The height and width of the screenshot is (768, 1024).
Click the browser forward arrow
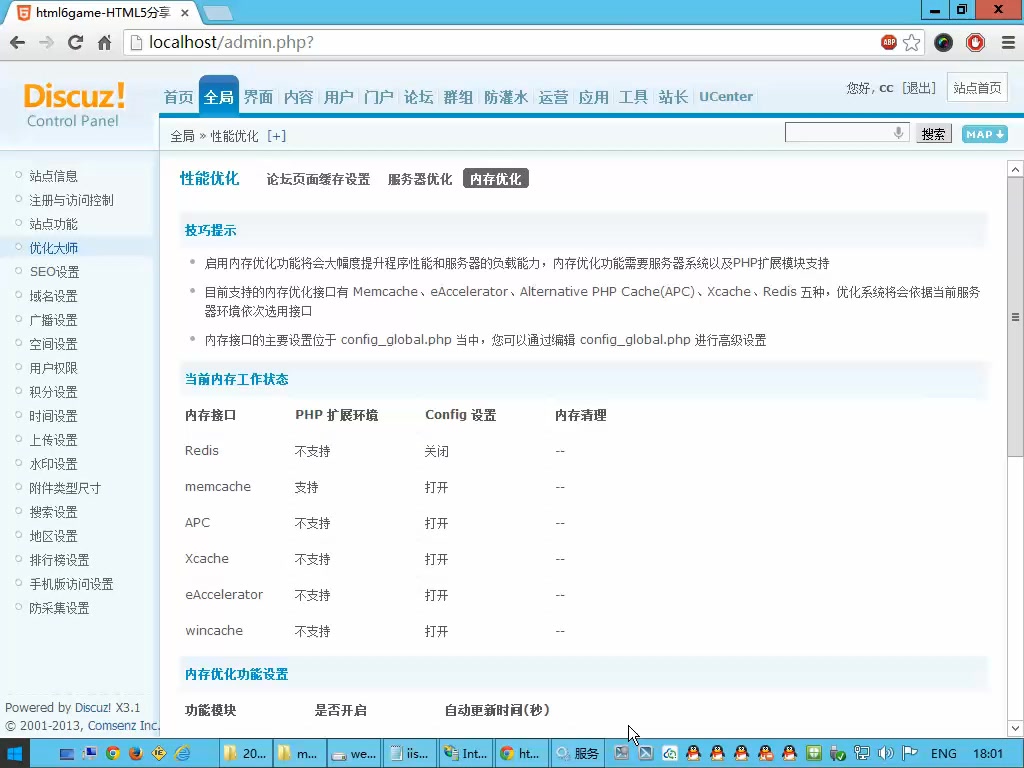point(46,42)
